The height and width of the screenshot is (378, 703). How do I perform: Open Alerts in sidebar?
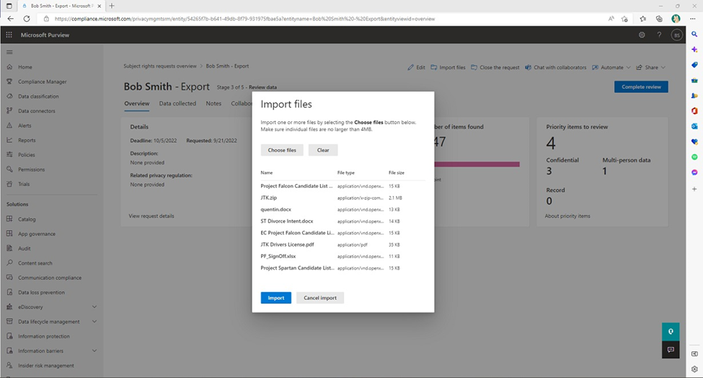click(x=25, y=126)
